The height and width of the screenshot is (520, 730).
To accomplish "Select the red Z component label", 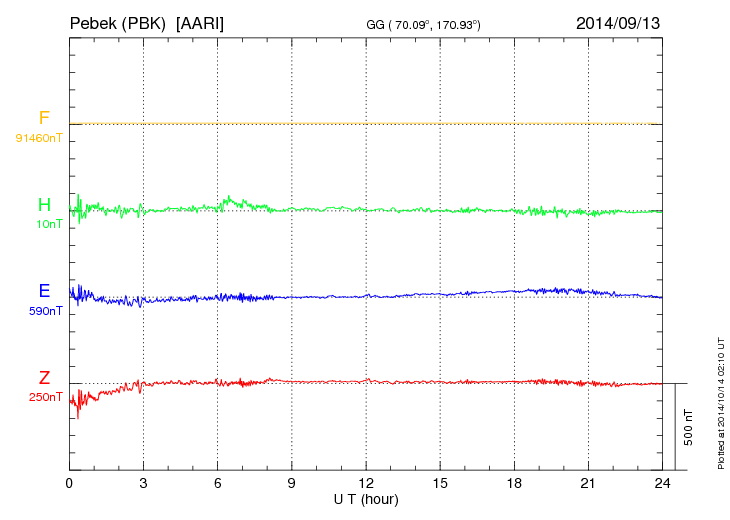I will [x=44, y=378].
